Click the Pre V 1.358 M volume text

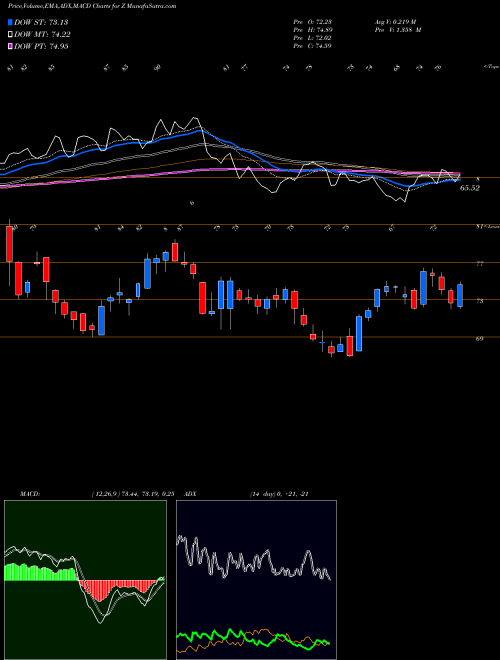[x=398, y=30]
